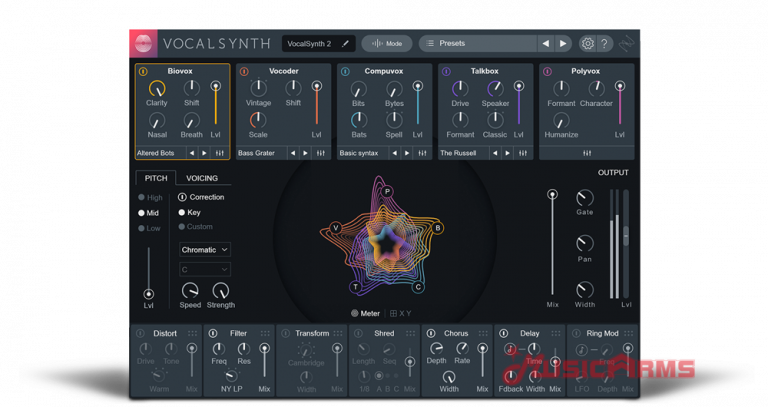Go to previous Talkbox preset arrow
Screen dimensions: 768x407
coord(494,153)
